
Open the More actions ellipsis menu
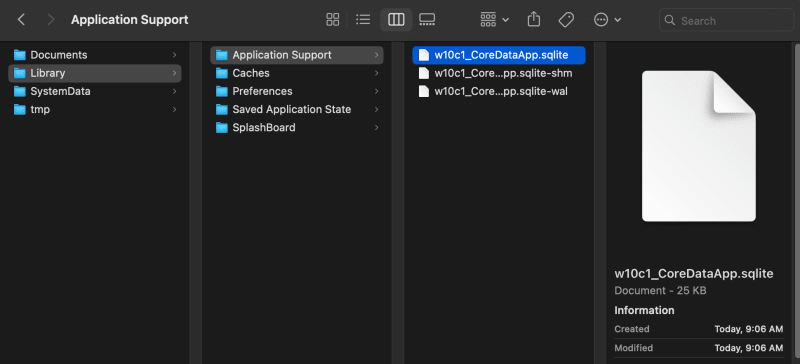point(607,20)
